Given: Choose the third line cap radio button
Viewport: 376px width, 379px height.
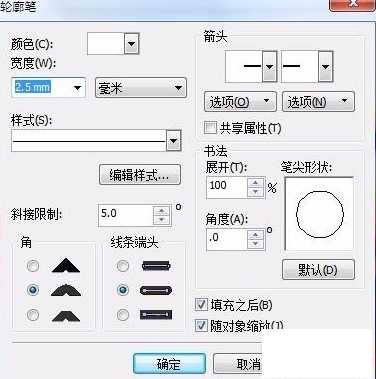Looking at the screenshot, I should click(x=123, y=315).
